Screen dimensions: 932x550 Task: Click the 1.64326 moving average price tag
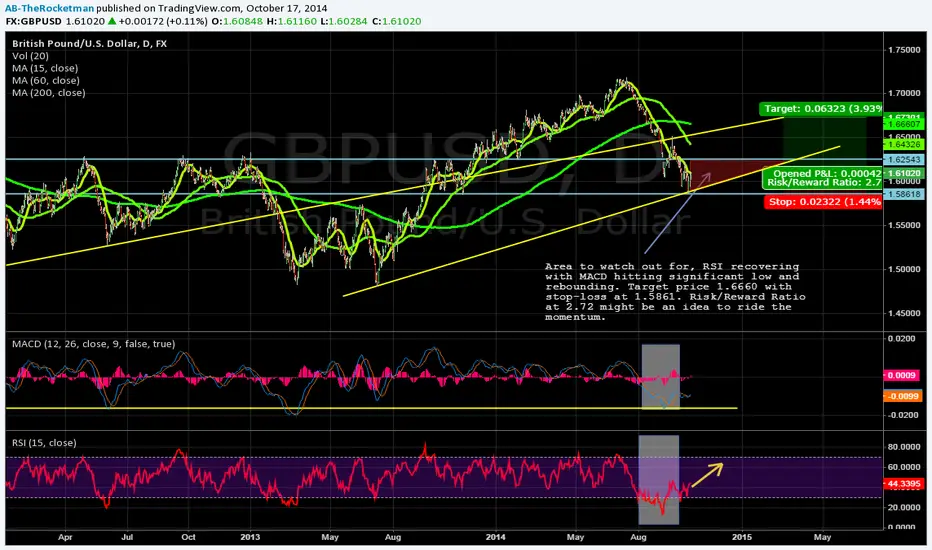click(x=904, y=144)
